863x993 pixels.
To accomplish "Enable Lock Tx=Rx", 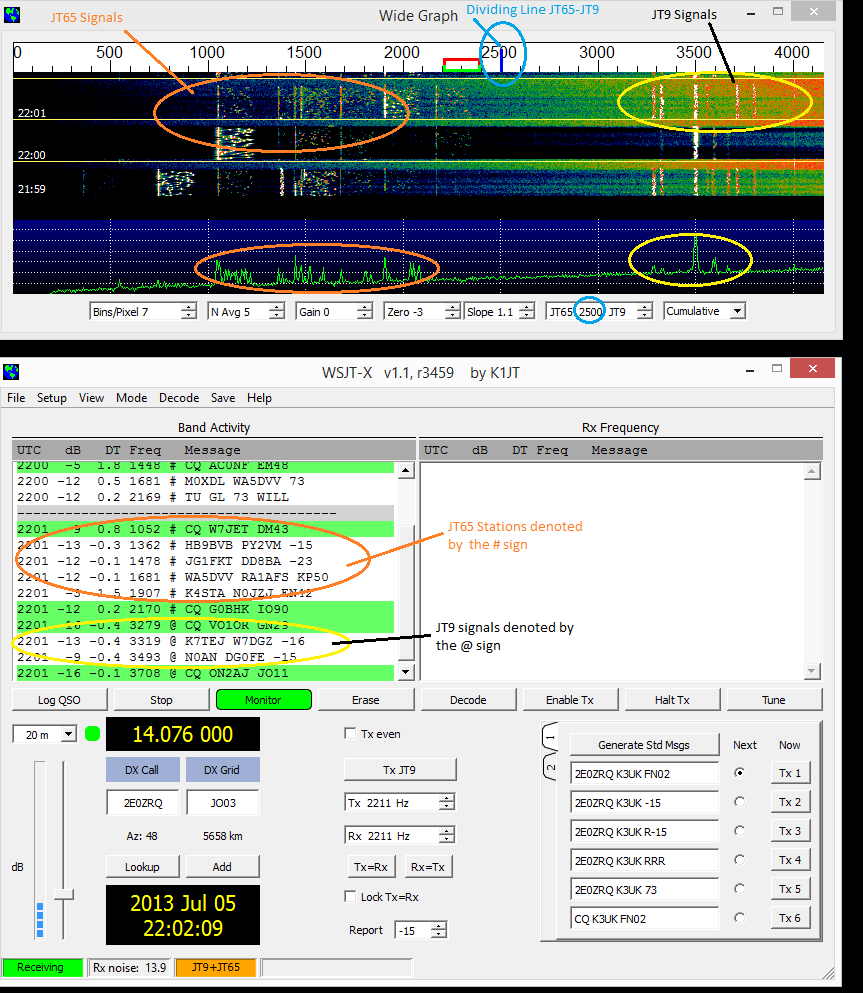I will point(350,897).
